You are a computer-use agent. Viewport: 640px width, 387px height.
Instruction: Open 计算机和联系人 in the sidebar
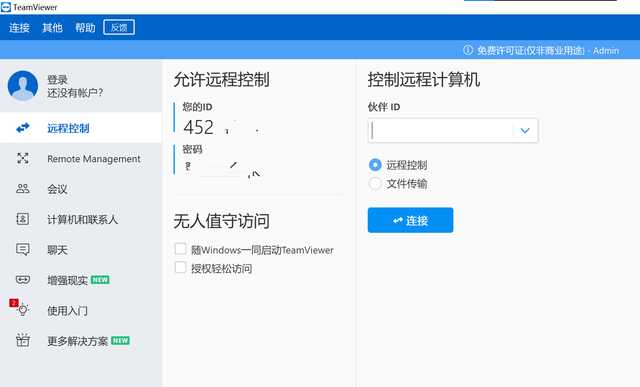(81, 219)
